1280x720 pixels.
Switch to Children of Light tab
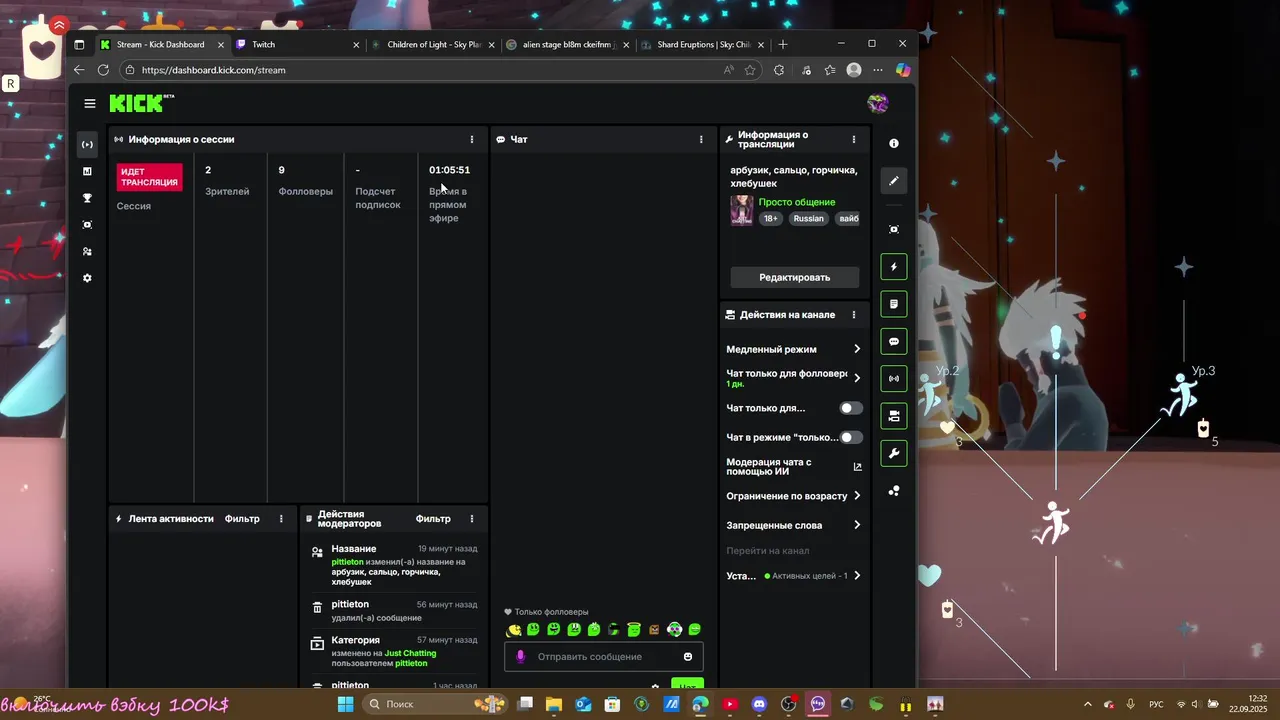430,44
